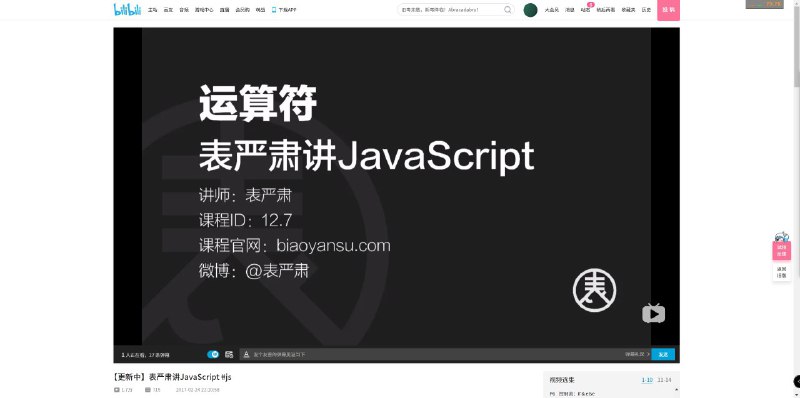Click the search magnifier icon
Screen dimensions: 800x398
(x=508, y=10)
